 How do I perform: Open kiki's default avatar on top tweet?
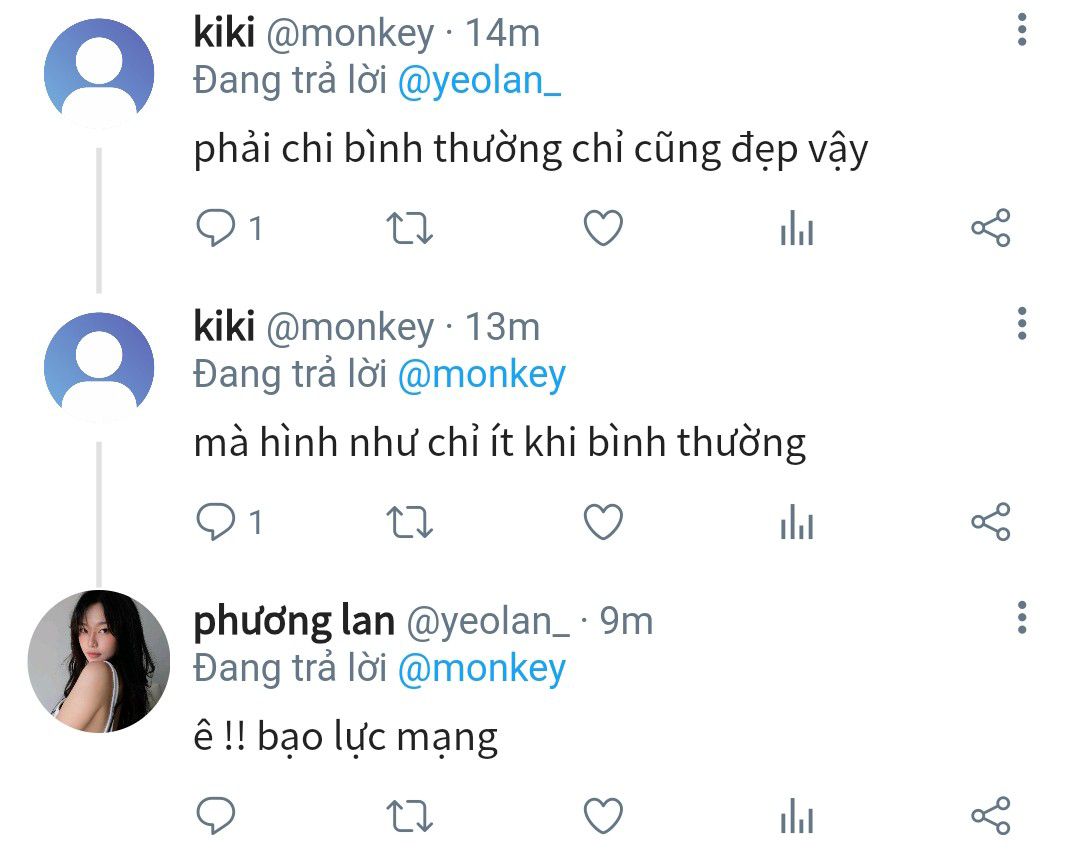[98, 73]
